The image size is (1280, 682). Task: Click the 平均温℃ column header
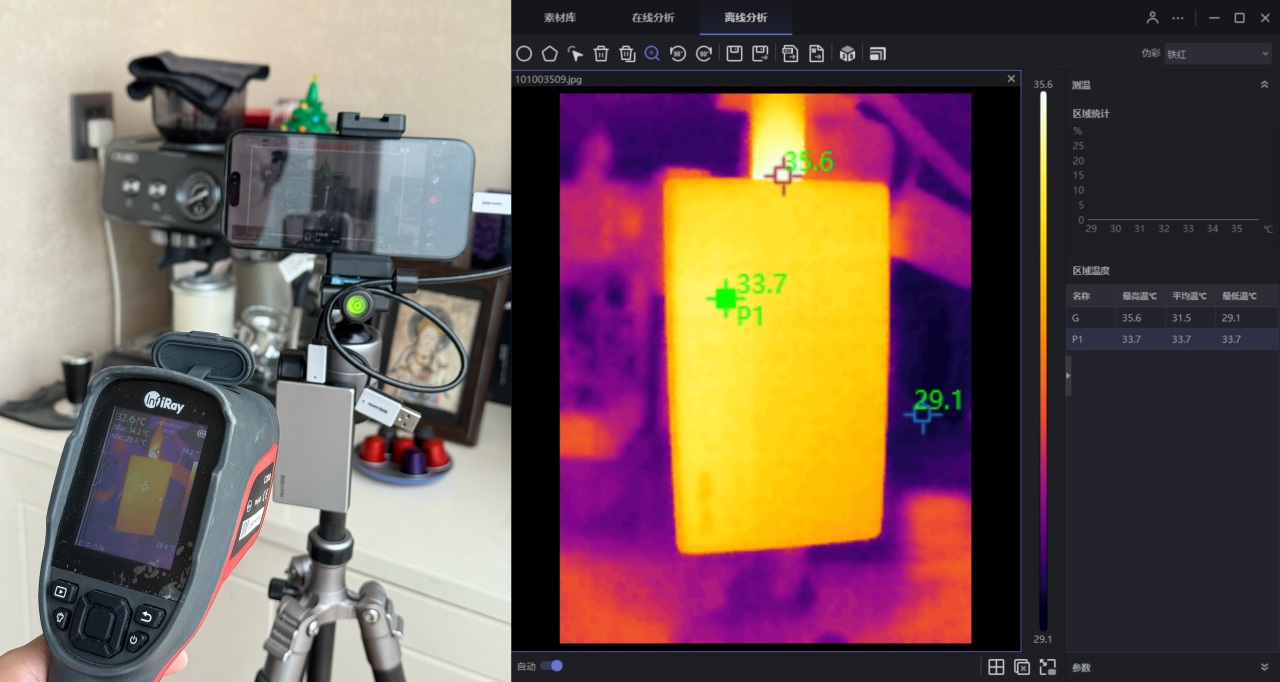[1189, 296]
